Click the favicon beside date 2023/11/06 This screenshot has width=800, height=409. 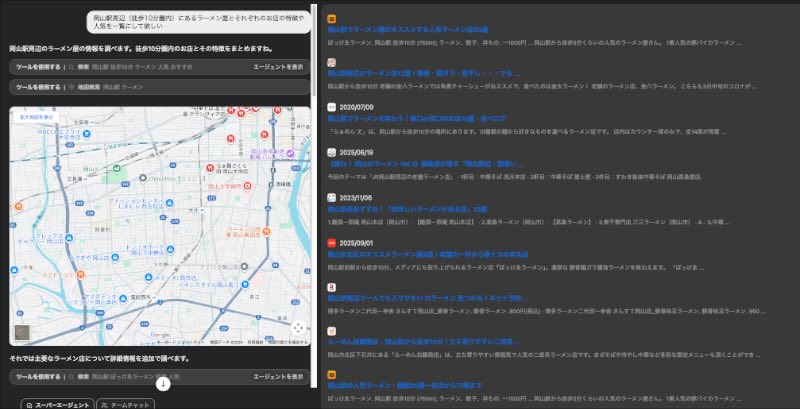[x=332, y=197]
